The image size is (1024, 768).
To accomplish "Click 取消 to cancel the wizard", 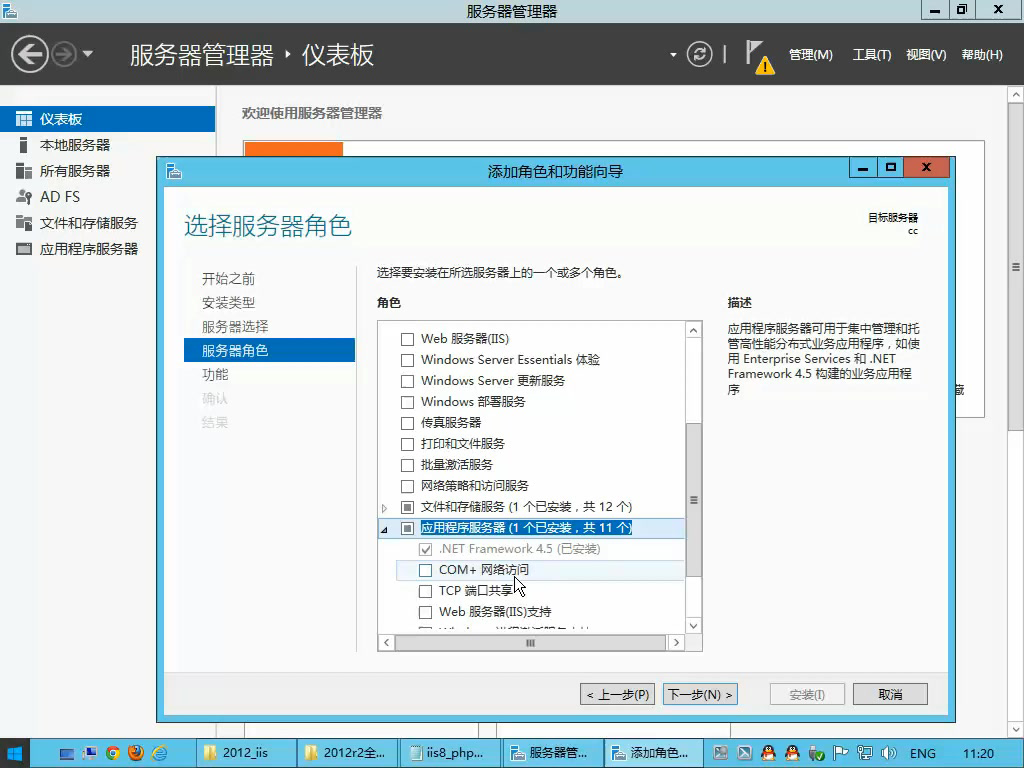I will coord(890,694).
